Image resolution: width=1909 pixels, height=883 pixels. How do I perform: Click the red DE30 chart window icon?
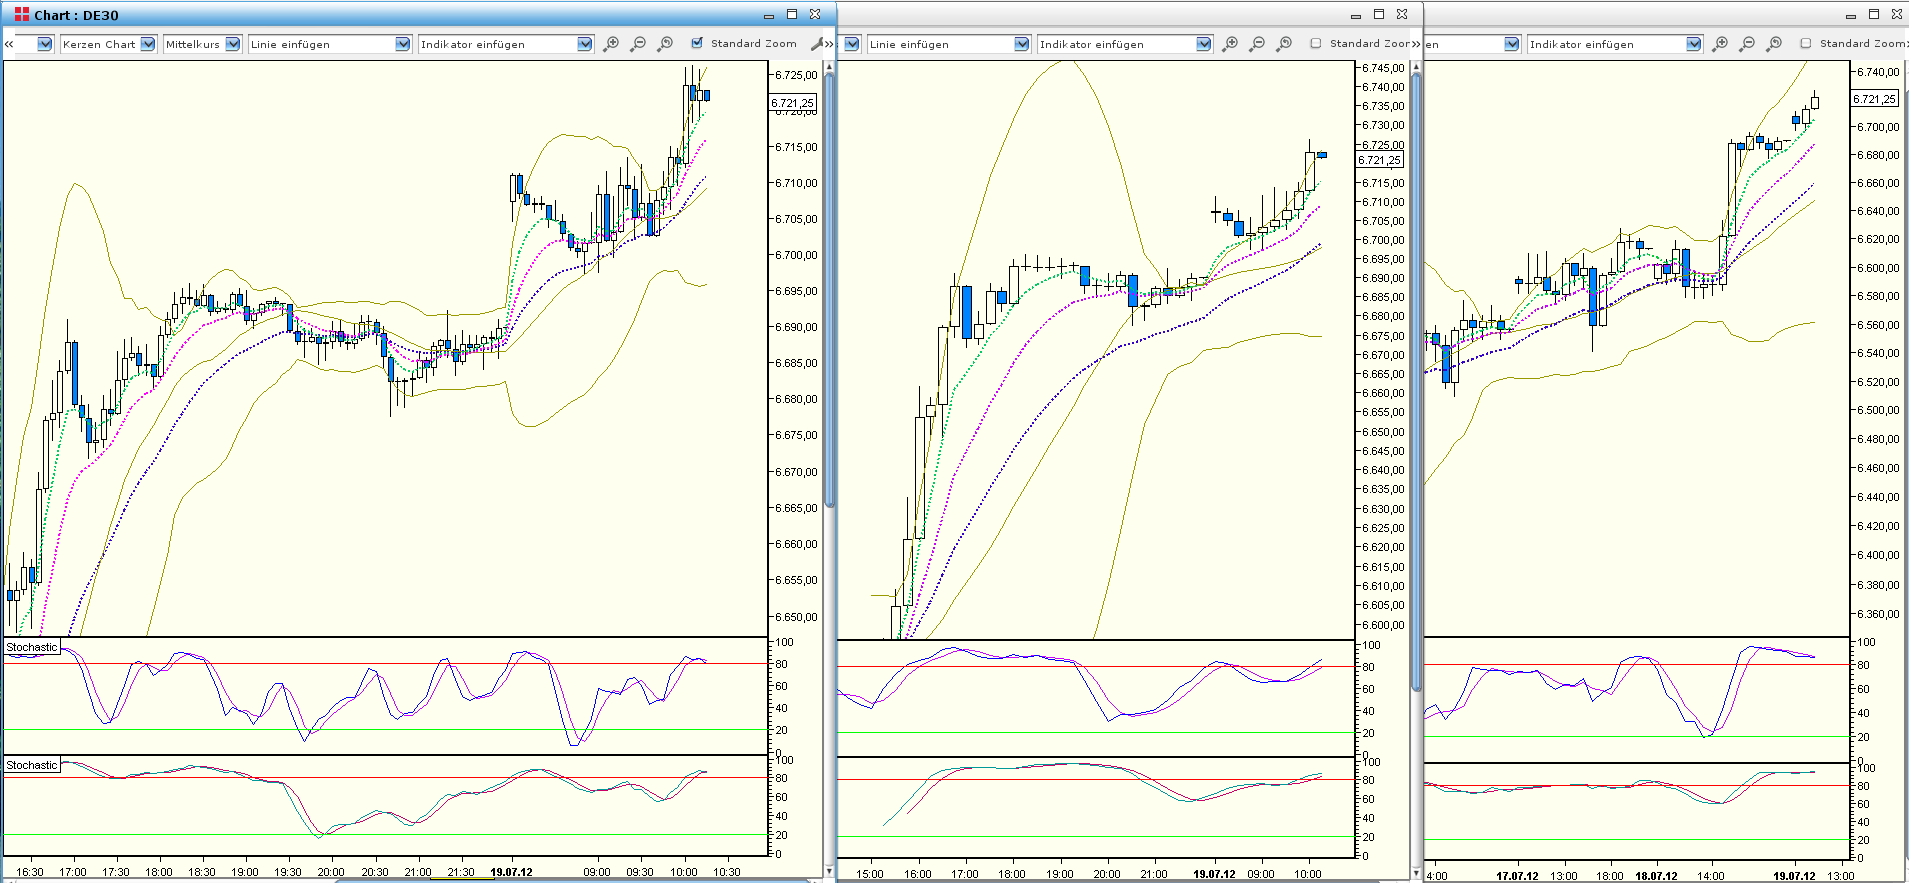22,14
